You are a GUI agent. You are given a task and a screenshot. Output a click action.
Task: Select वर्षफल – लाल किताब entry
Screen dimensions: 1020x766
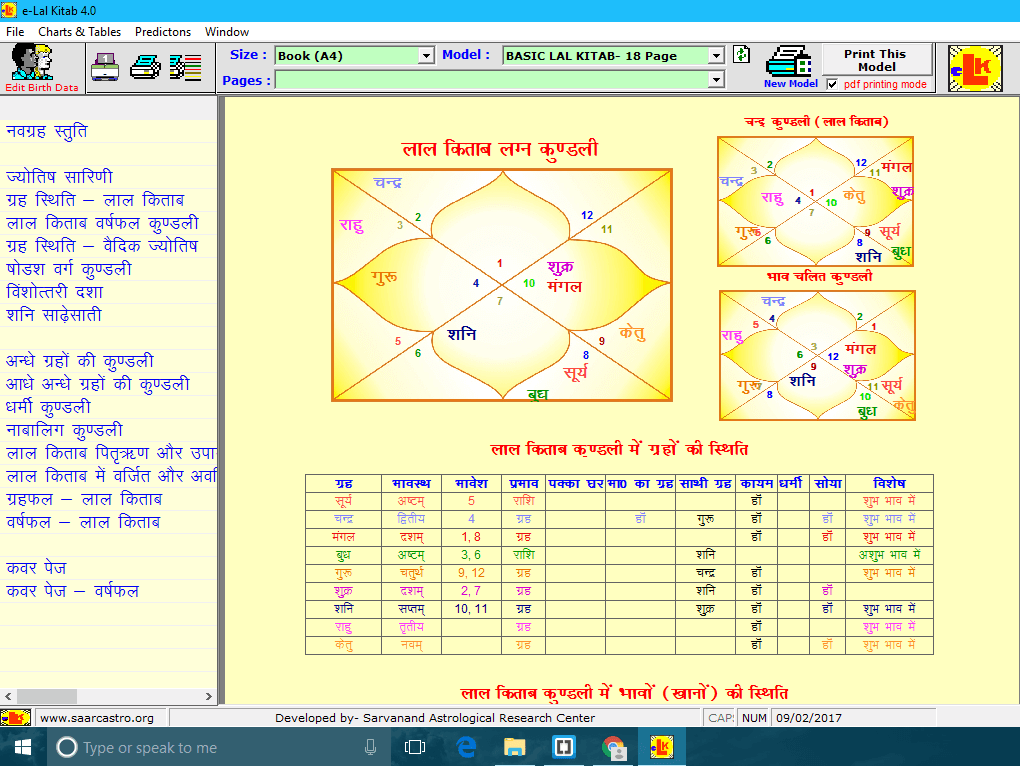(x=83, y=522)
